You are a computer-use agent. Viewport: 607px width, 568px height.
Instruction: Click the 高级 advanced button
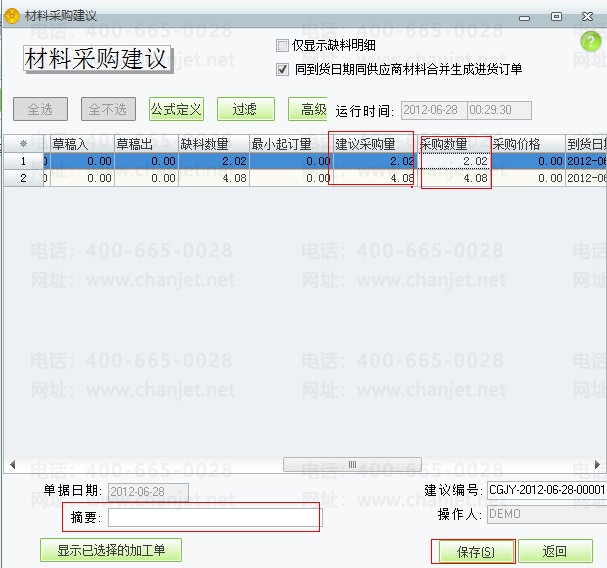[313, 109]
